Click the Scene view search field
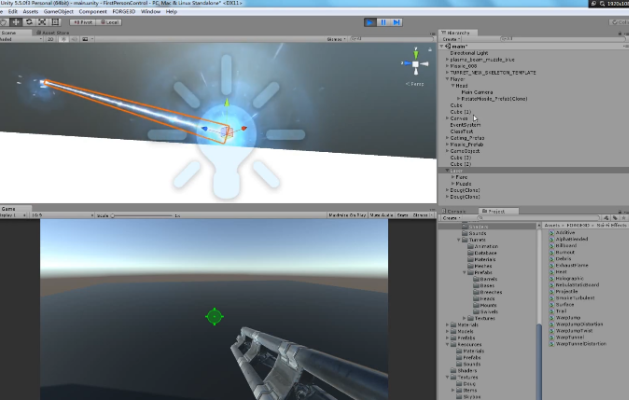629x400 pixels. coord(392,39)
